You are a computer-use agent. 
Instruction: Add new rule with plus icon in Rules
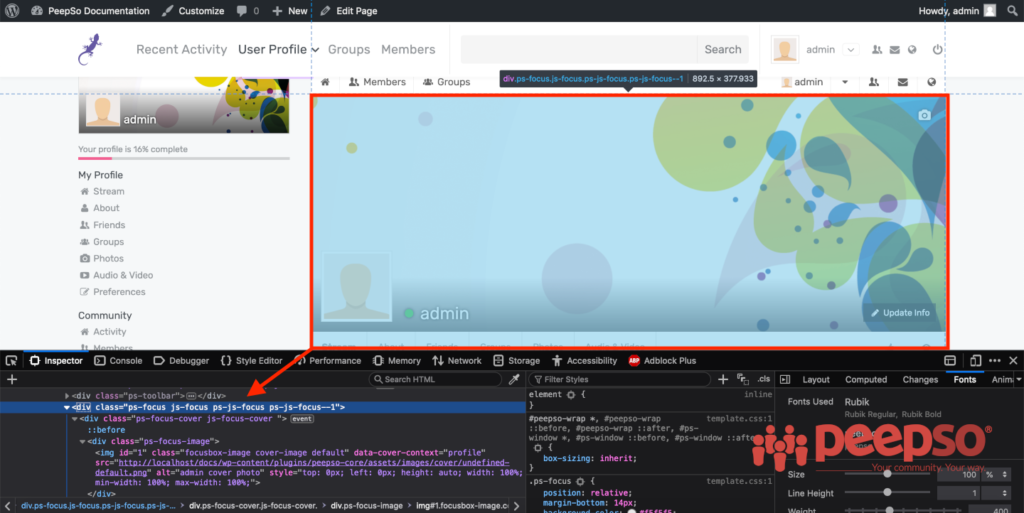pyautogui.click(x=723, y=379)
